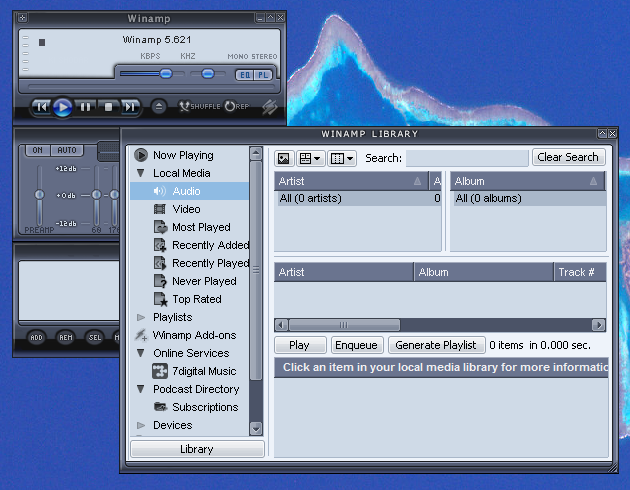Click the playlist SEL button
The width and height of the screenshot is (630, 490).
tap(95, 338)
